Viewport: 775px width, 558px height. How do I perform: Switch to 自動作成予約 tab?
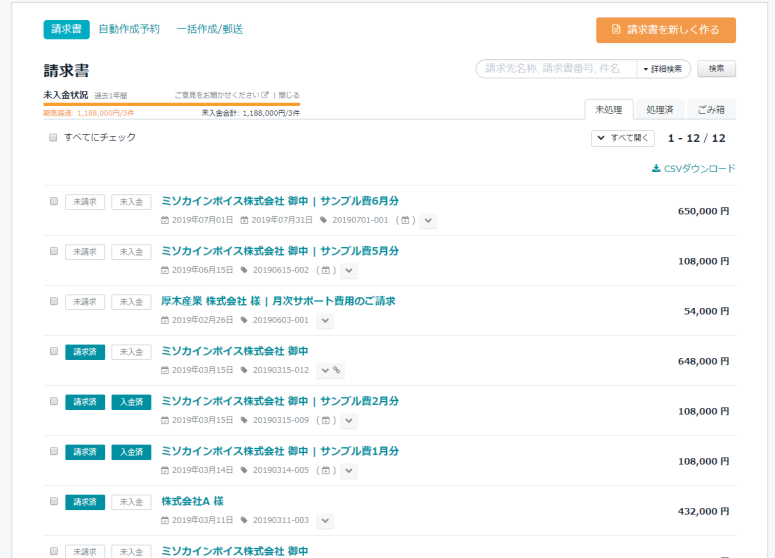[129, 29]
